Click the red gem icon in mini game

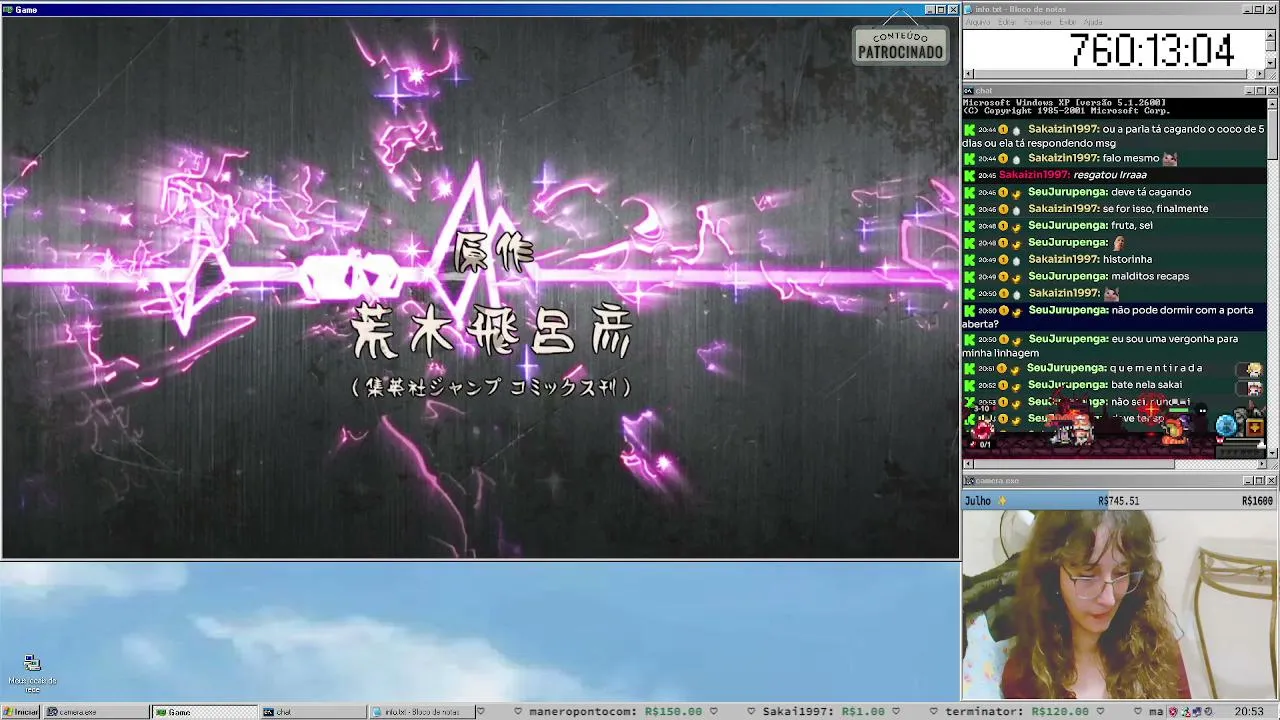point(983,430)
